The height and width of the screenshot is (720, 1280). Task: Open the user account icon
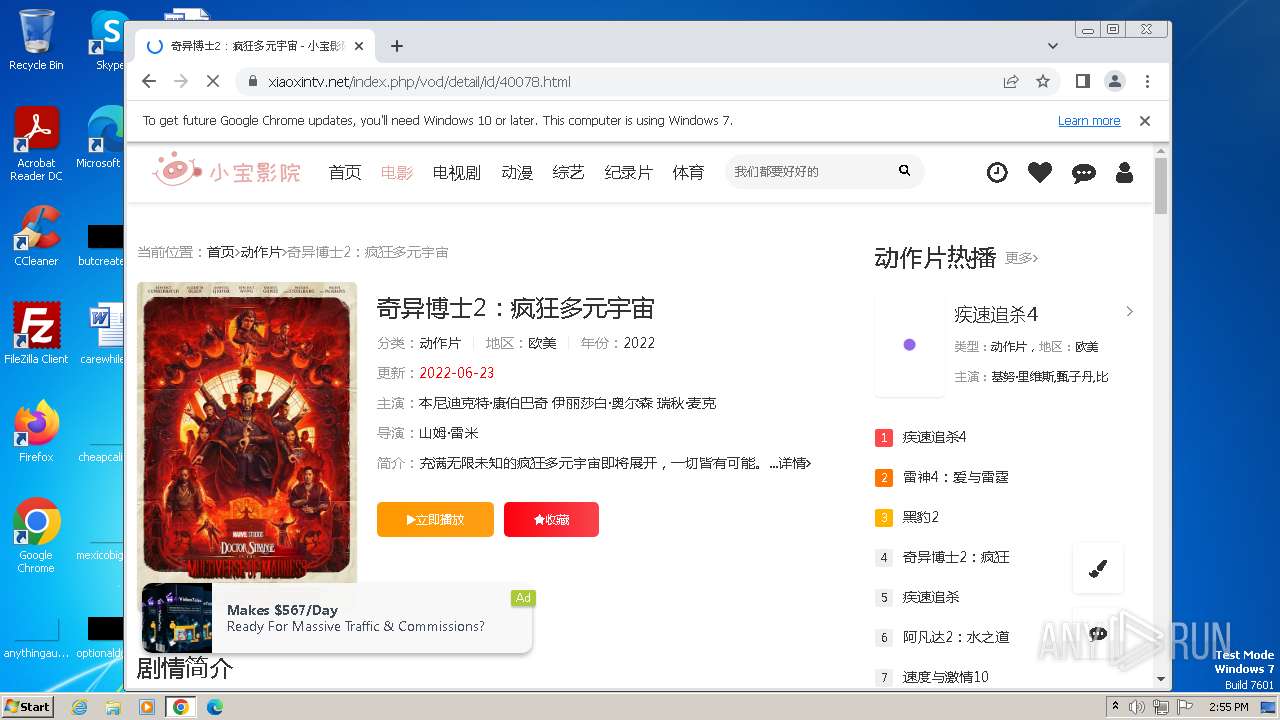[x=1124, y=172]
